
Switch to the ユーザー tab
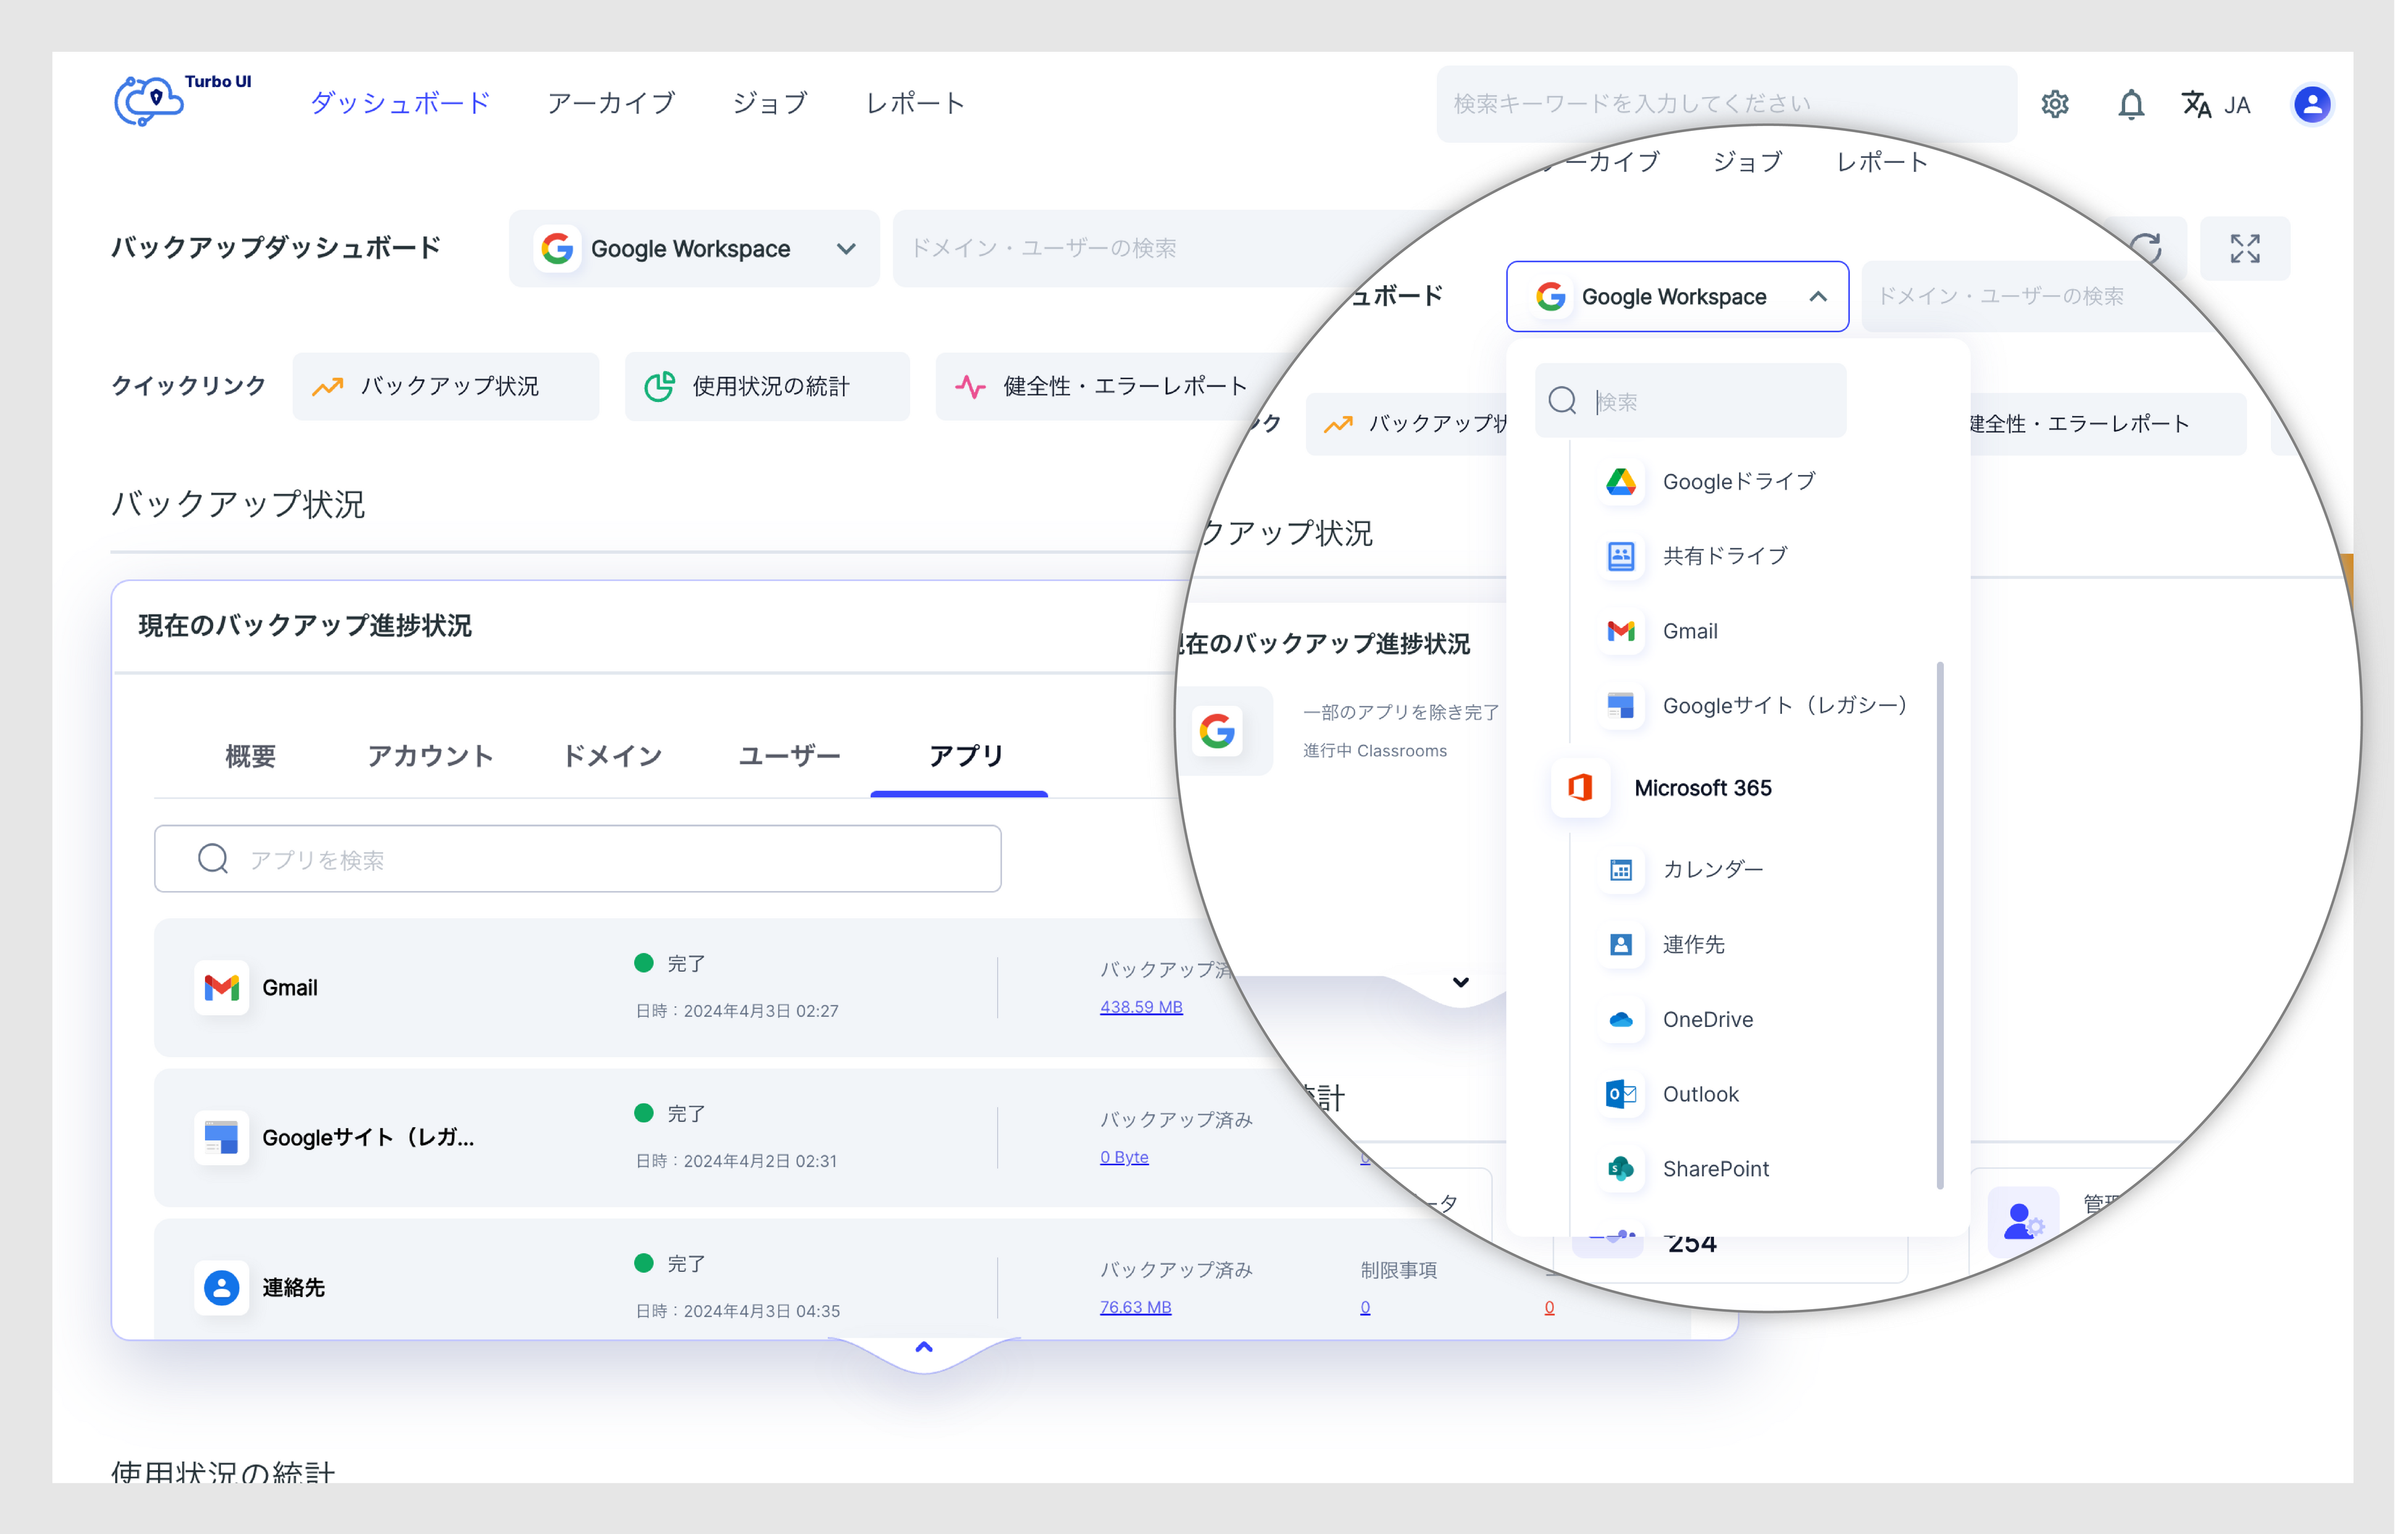(x=789, y=756)
